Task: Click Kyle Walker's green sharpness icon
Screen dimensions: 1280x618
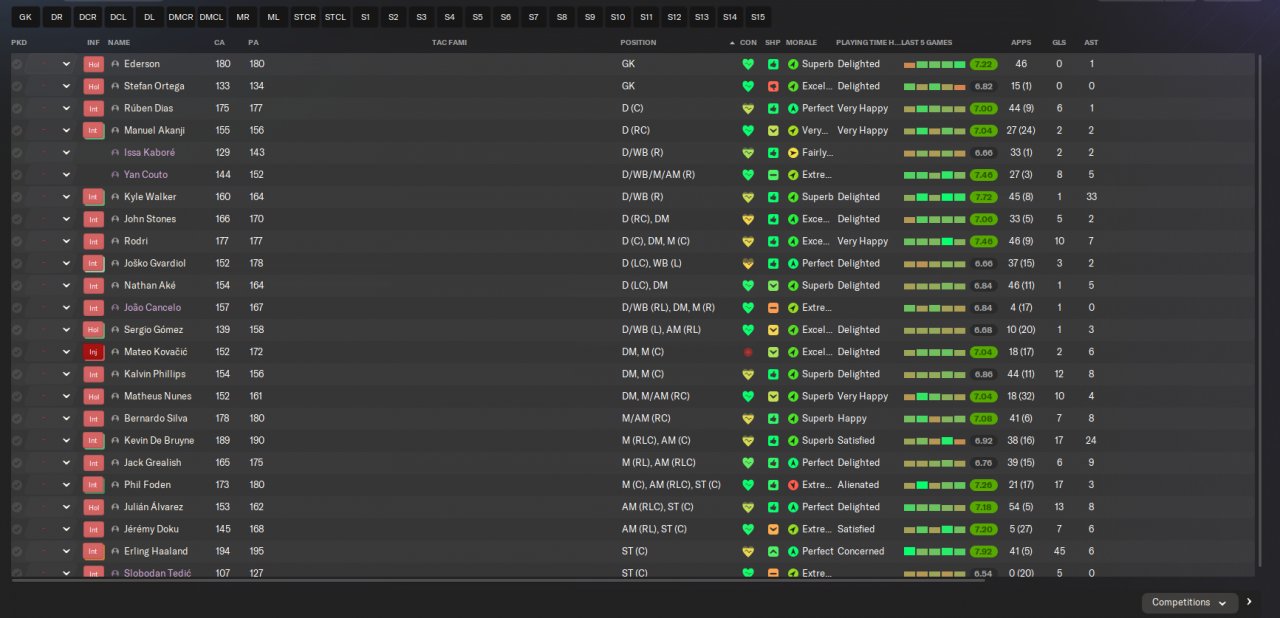Action: pos(773,197)
